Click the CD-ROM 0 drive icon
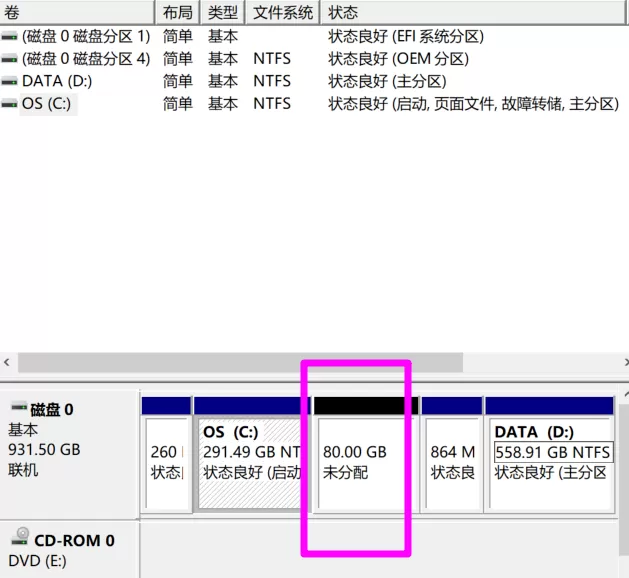Image resolution: width=629 pixels, height=578 pixels. pos(20,537)
